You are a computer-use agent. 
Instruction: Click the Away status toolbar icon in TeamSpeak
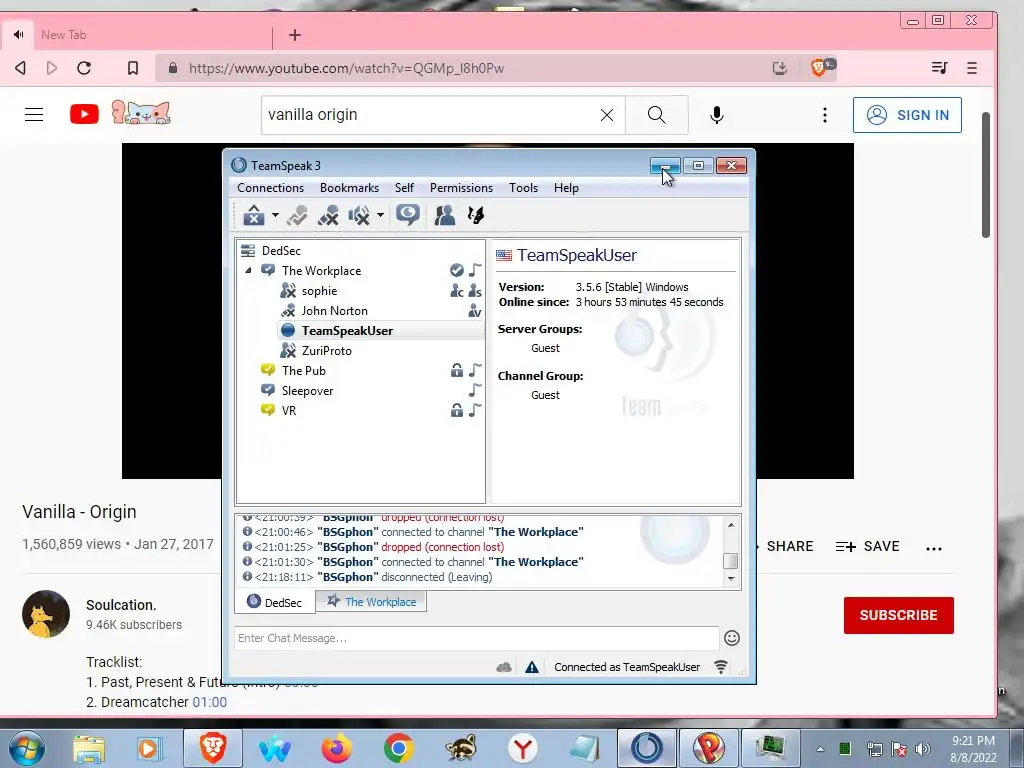[254, 215]
